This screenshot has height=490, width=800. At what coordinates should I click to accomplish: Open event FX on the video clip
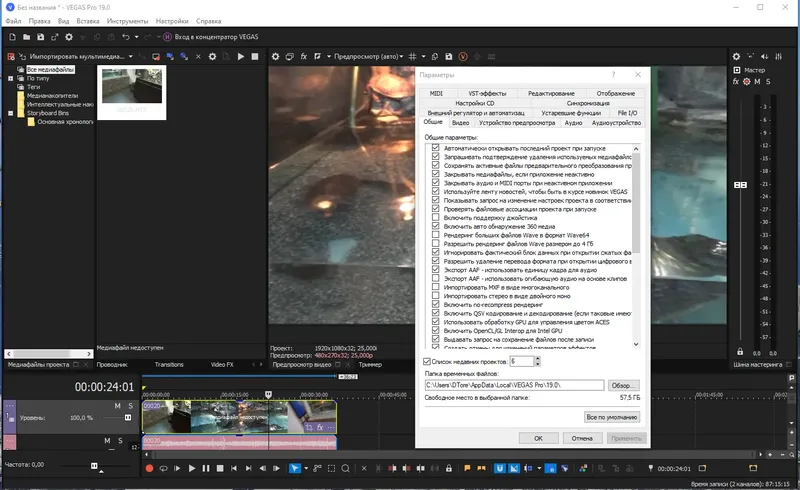321,426
